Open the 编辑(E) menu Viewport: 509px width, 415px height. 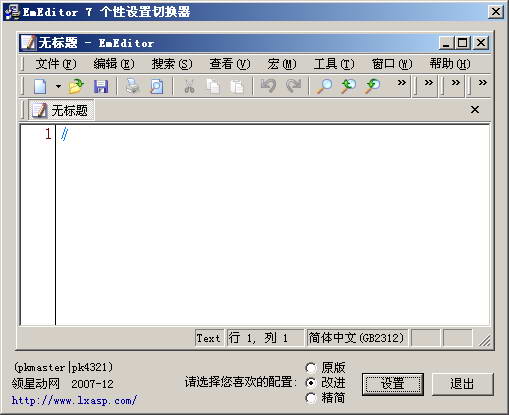tap(114, 64)
